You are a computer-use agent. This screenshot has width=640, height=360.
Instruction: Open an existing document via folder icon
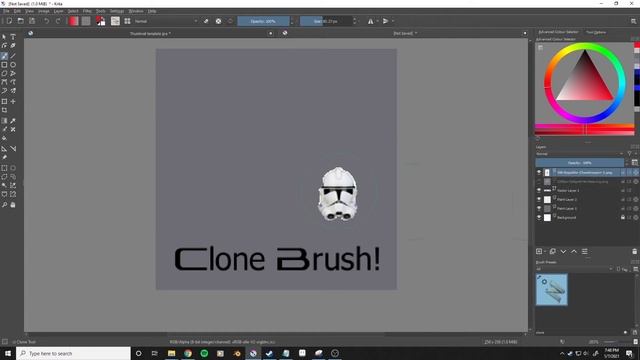coord(20,21)
